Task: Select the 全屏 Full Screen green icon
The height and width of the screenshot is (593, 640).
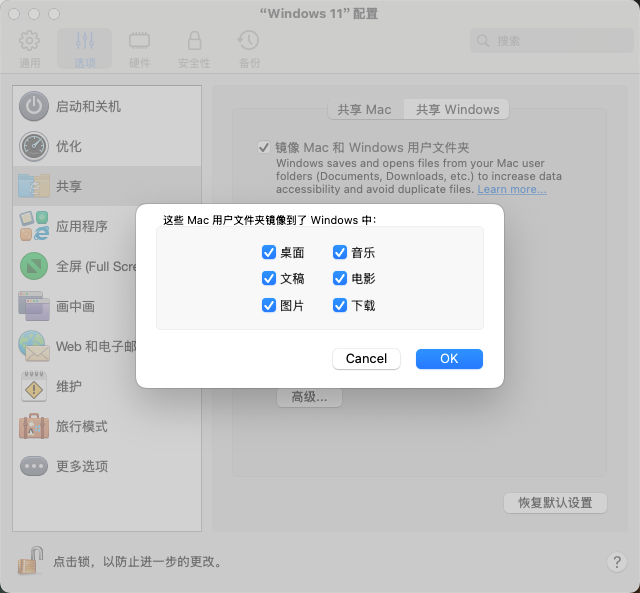Action: point(34,266)
